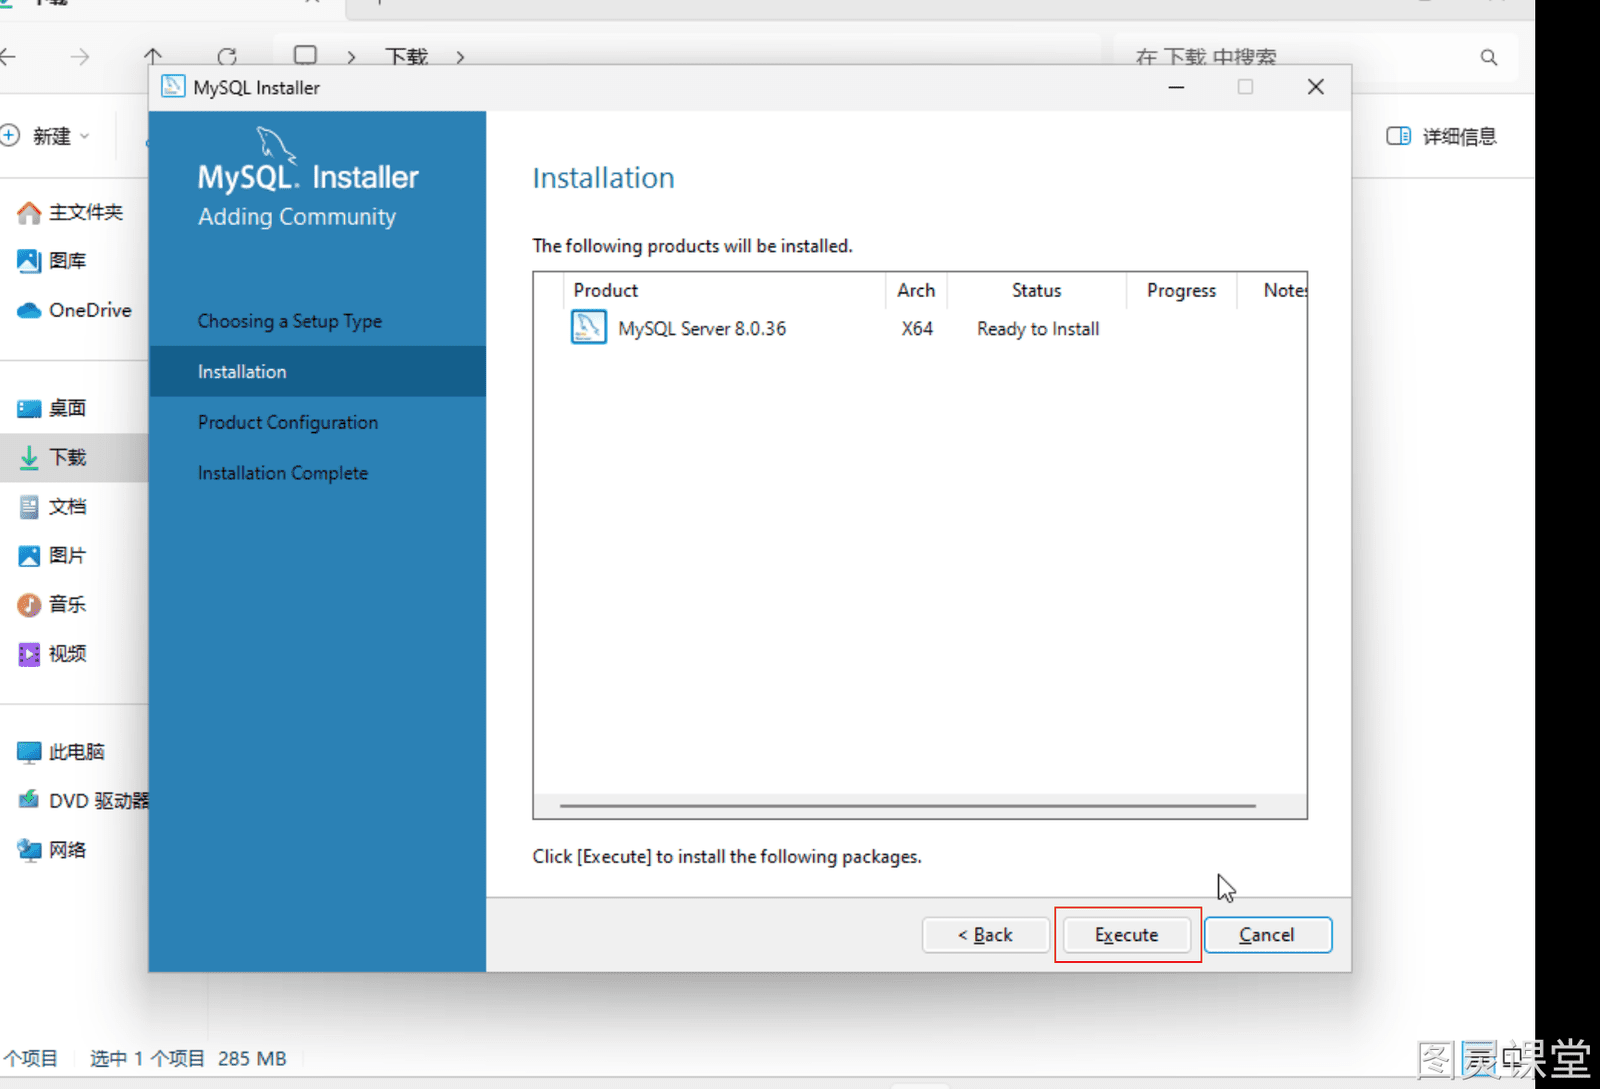Go to Installation Complete step
This screenshot has width=1600, height=1089.
point(283,473)
